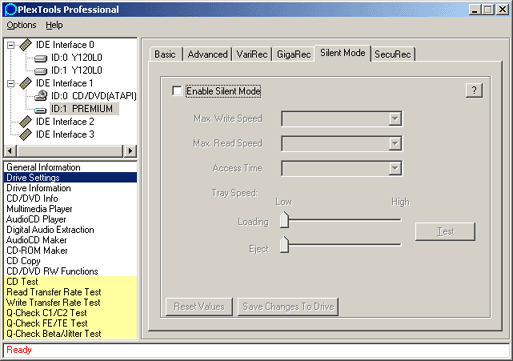The width and height of the screenshot is (513, 361).
Task: Switch to the GigaRec tab
Action: tap(294, 54)
